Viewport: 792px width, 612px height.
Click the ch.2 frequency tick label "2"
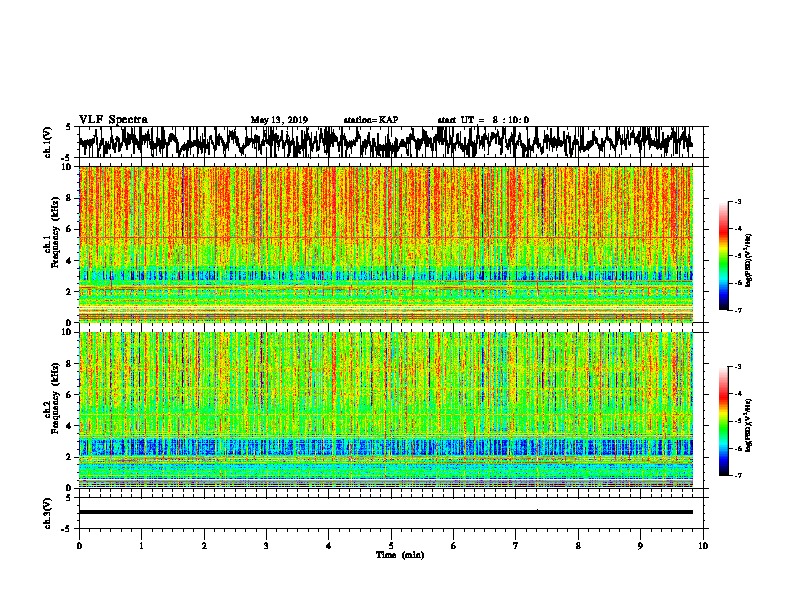coord(70,457)
